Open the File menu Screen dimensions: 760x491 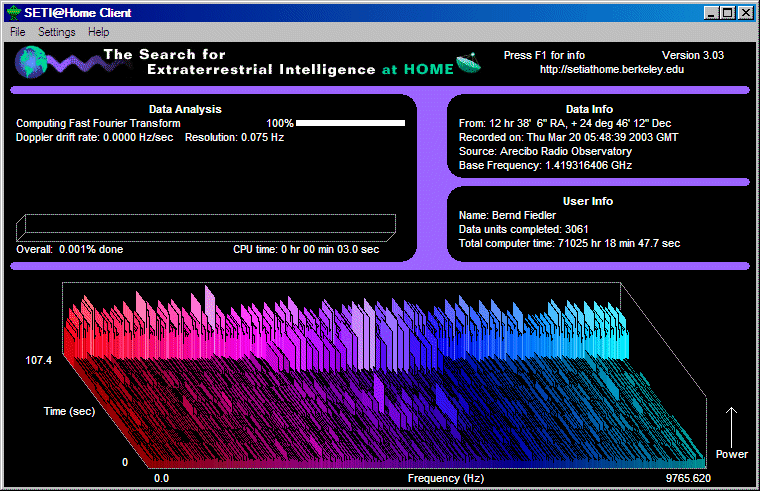click(17, 32)
